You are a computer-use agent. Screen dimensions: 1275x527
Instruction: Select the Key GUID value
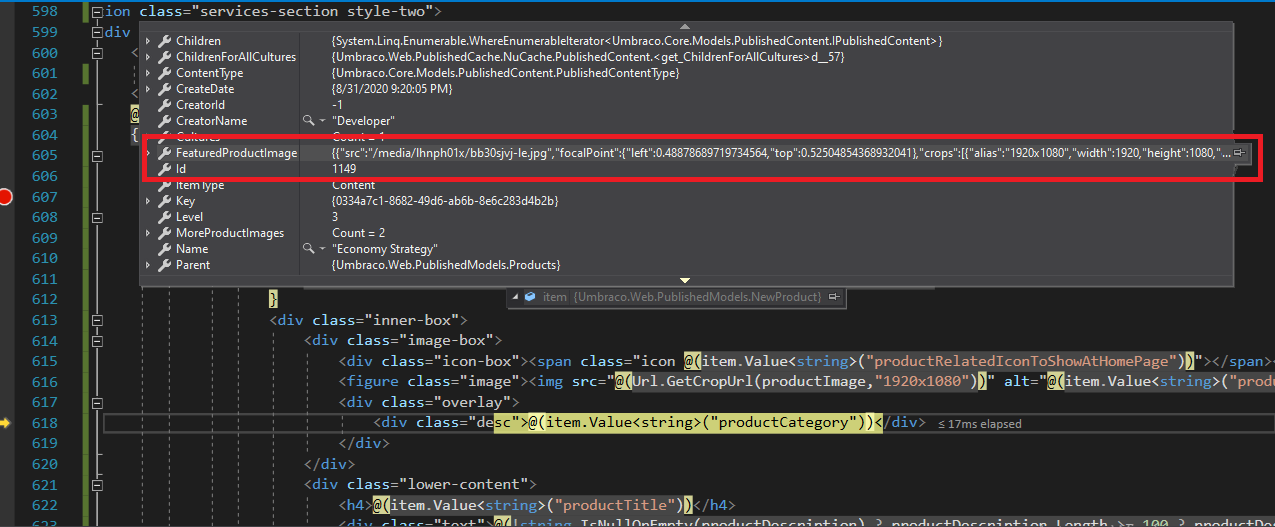point(444,201)
